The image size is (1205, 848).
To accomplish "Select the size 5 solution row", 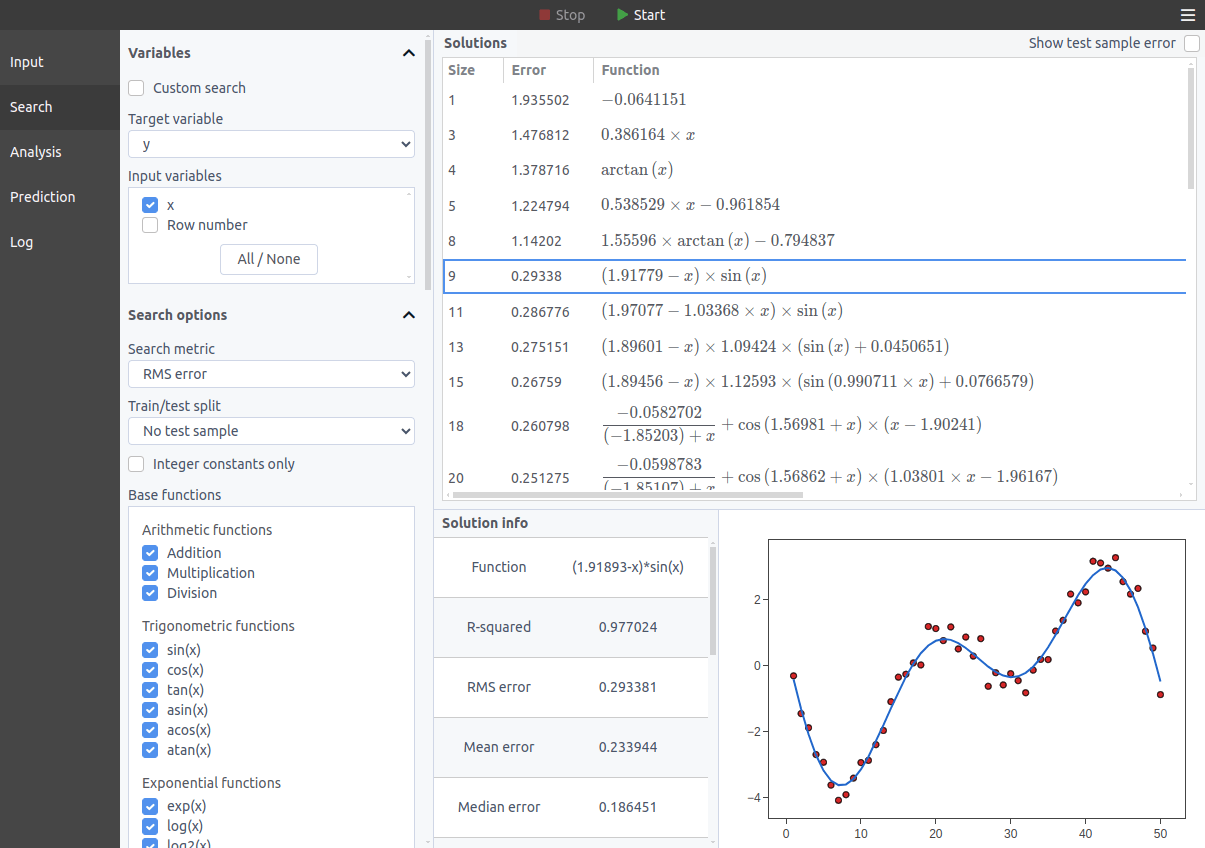I will click(700, 204).
